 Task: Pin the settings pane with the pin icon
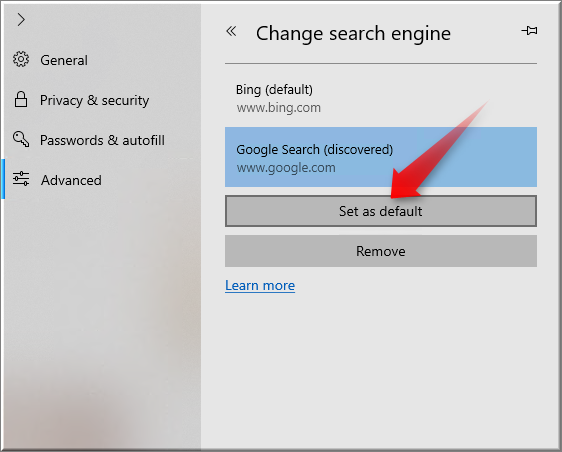click(529, 31)
